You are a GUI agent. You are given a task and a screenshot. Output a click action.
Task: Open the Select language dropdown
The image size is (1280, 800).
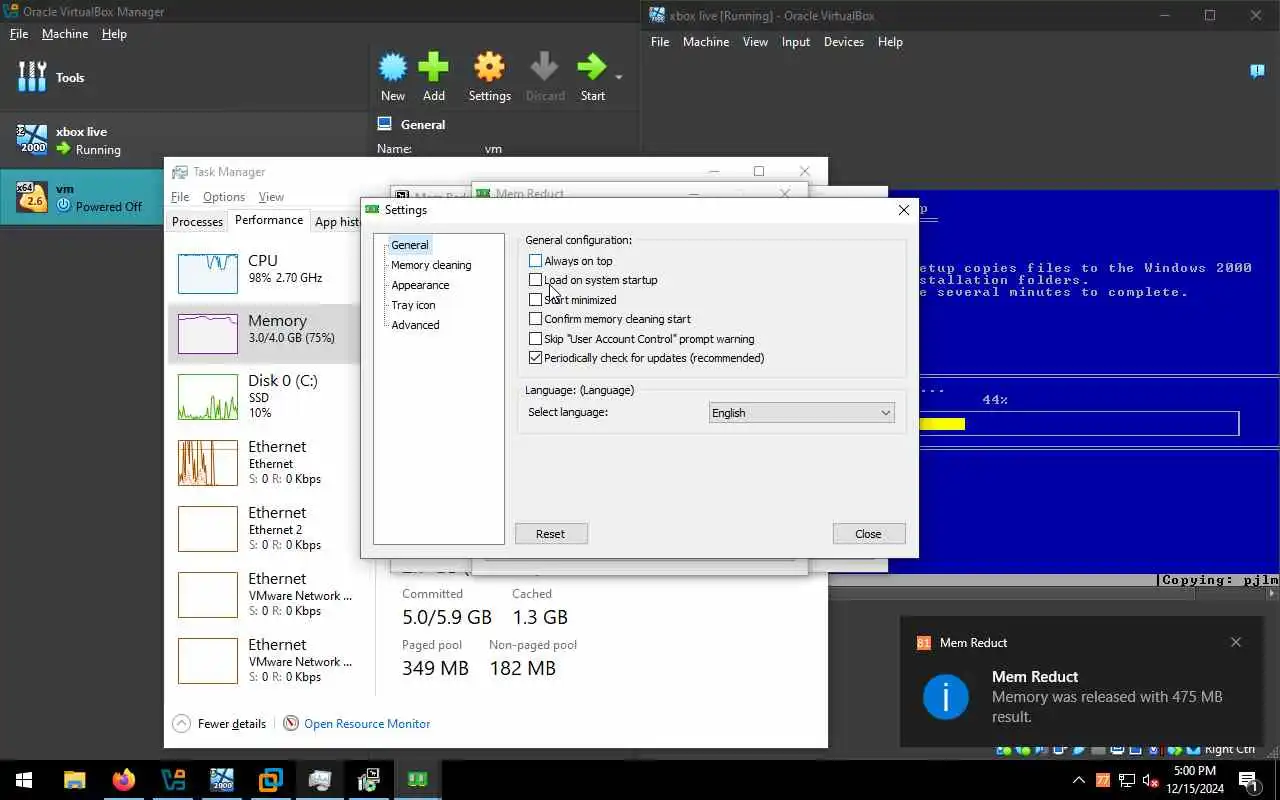pos(801,413)
